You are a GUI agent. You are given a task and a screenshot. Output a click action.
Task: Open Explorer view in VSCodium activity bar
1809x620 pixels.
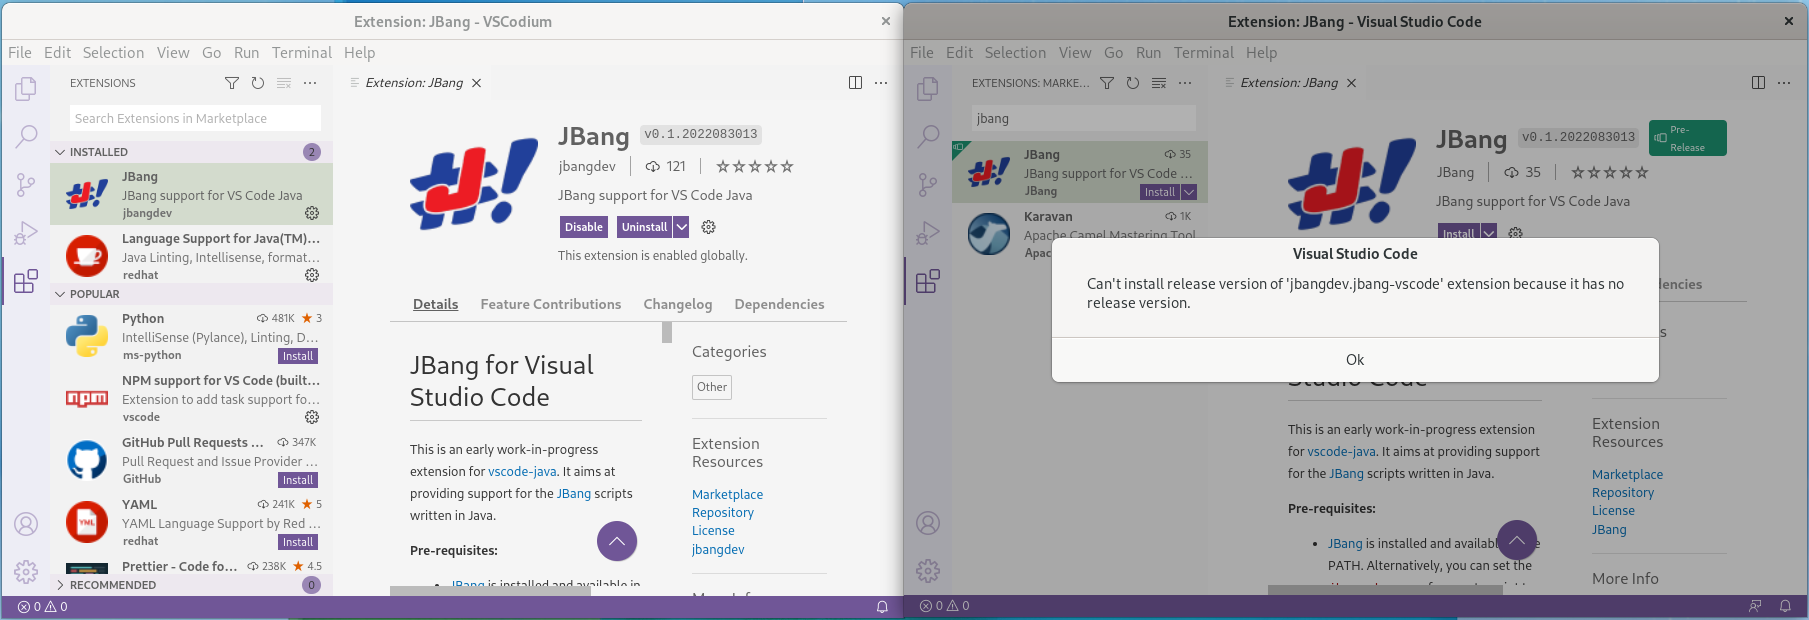26,89
